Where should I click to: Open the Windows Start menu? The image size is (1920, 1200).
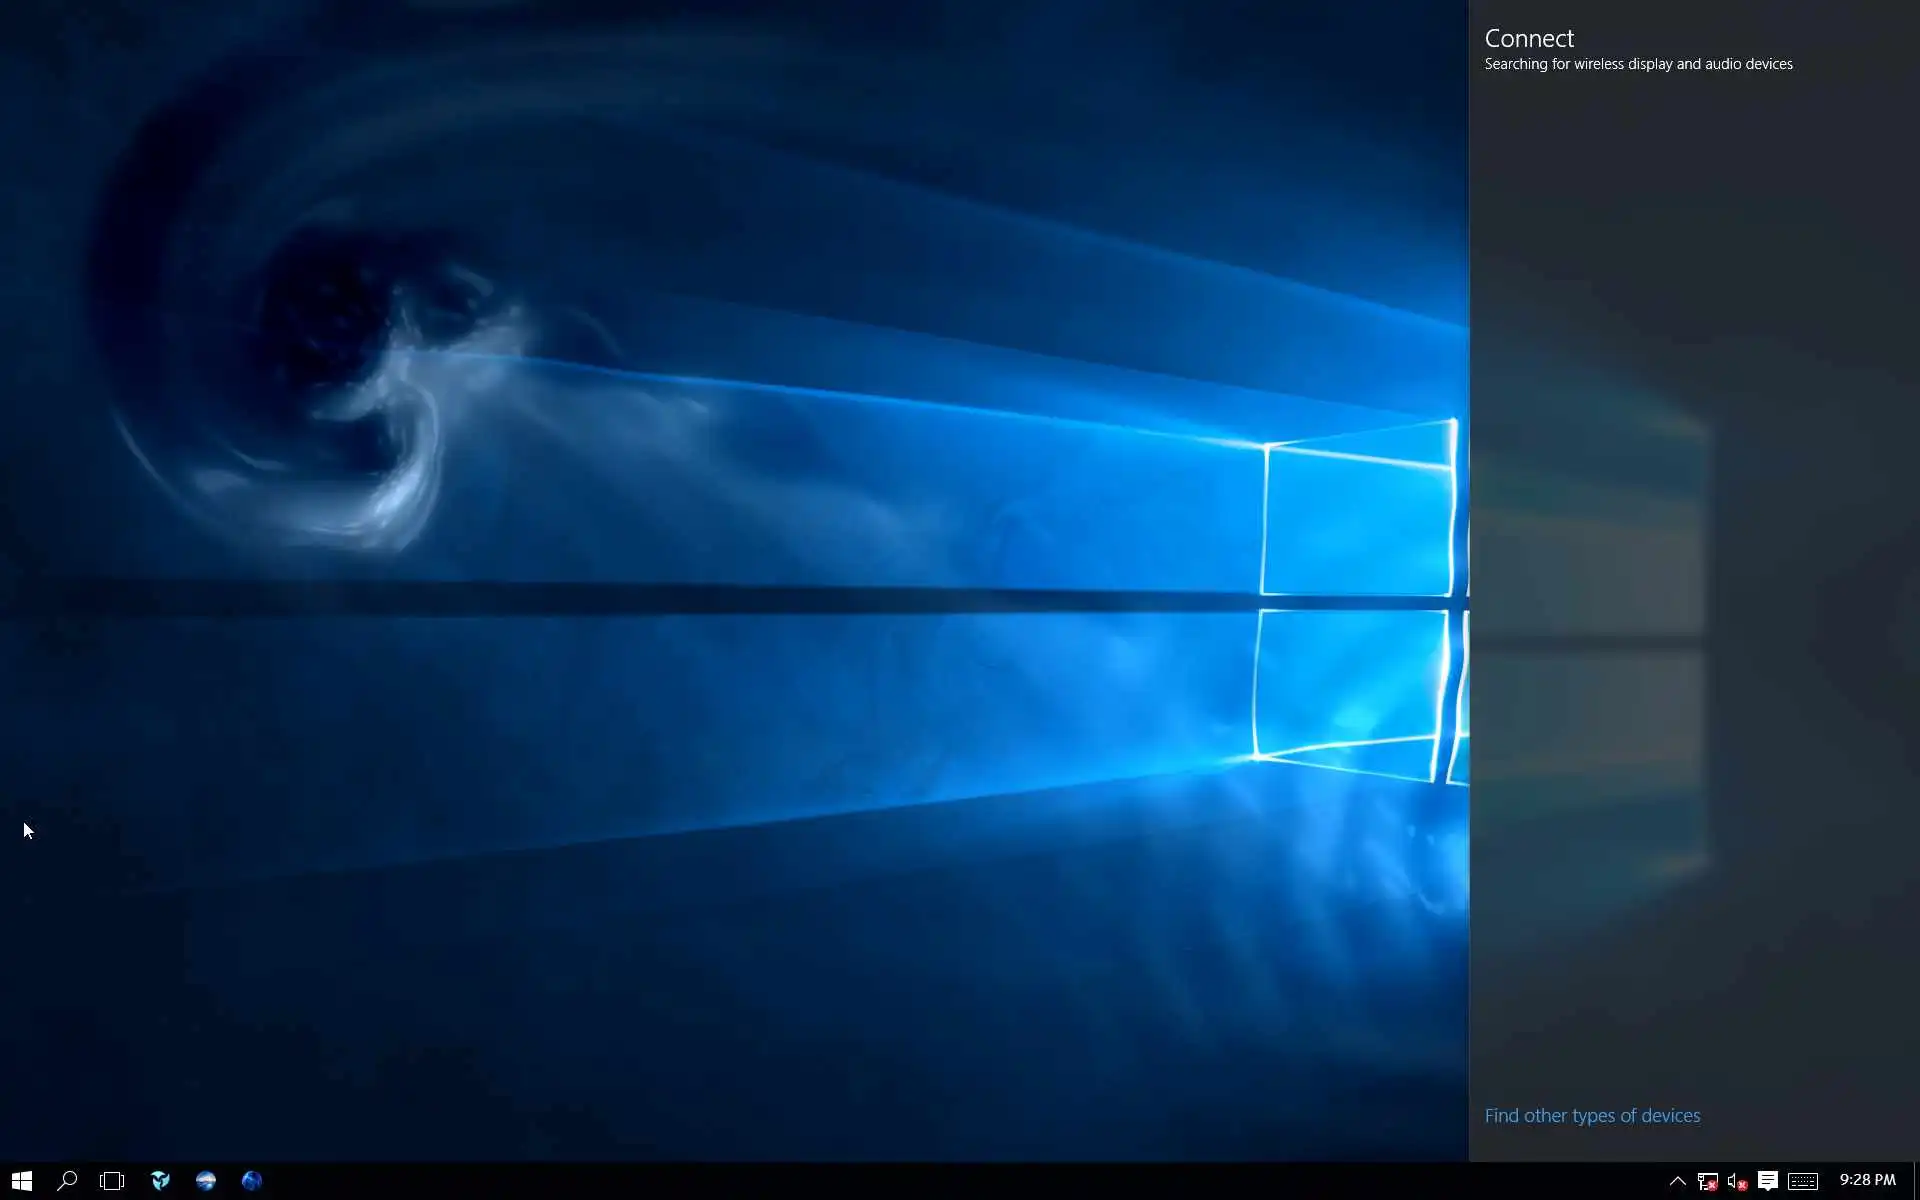pos(21,1181)
